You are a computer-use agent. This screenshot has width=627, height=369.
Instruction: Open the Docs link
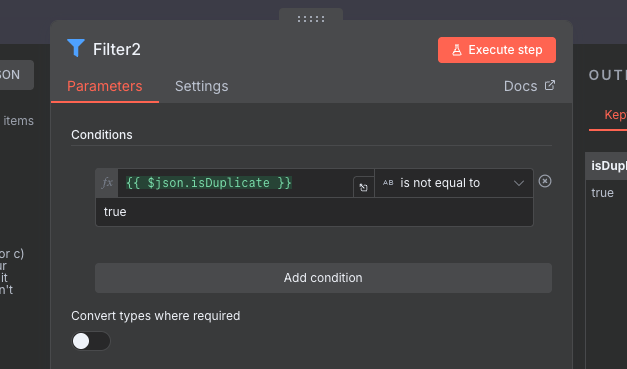(529, 86)
